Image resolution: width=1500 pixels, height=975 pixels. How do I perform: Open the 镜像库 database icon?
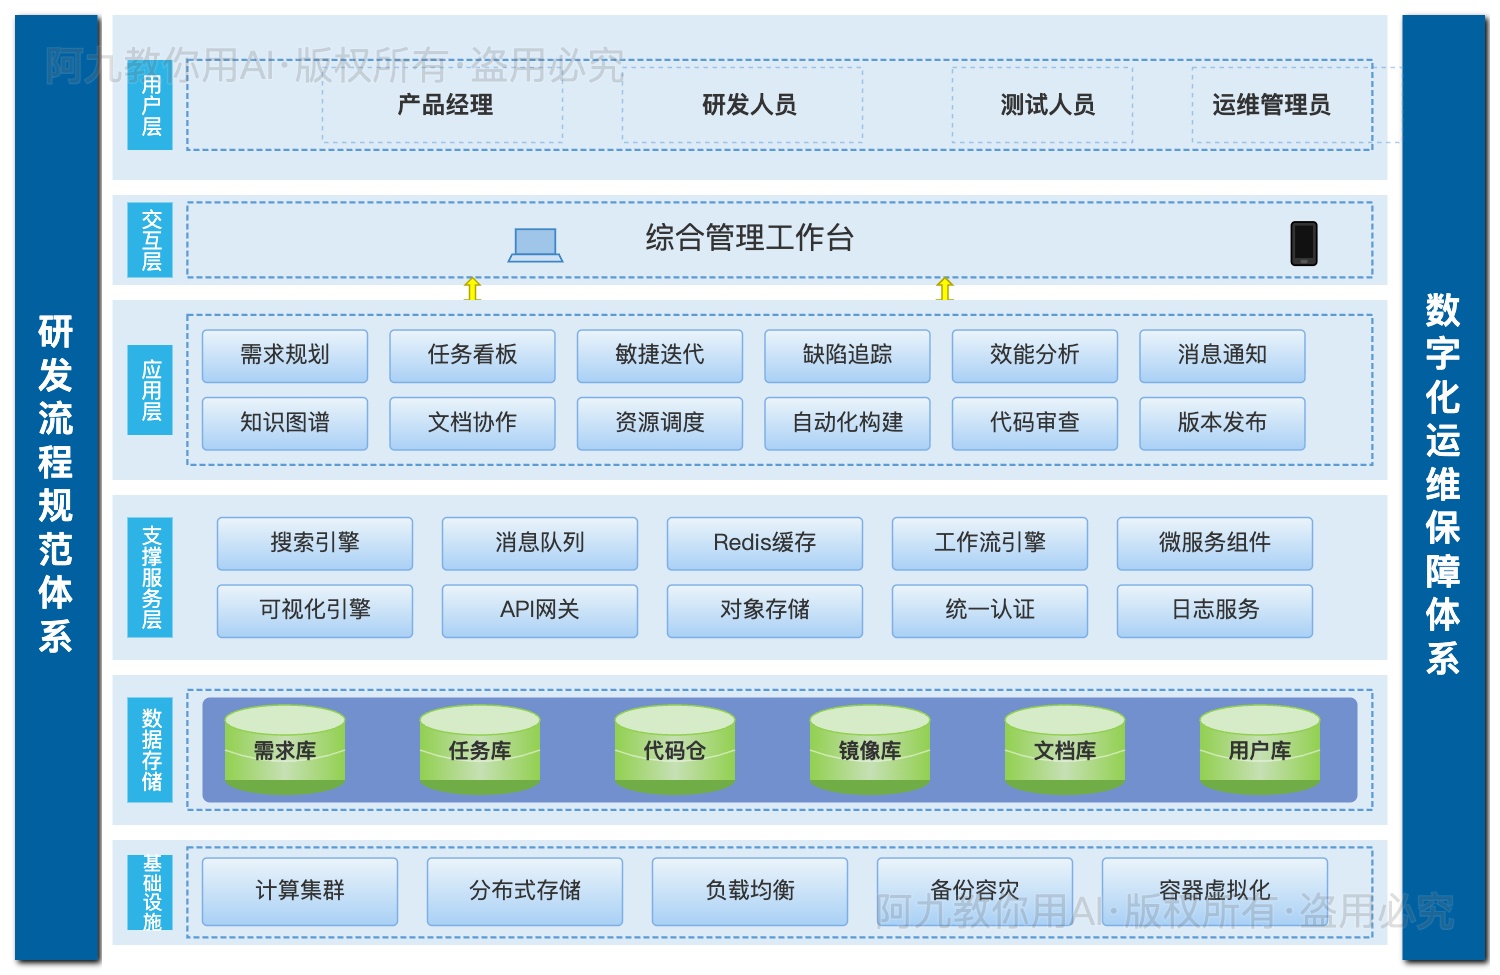869,750
